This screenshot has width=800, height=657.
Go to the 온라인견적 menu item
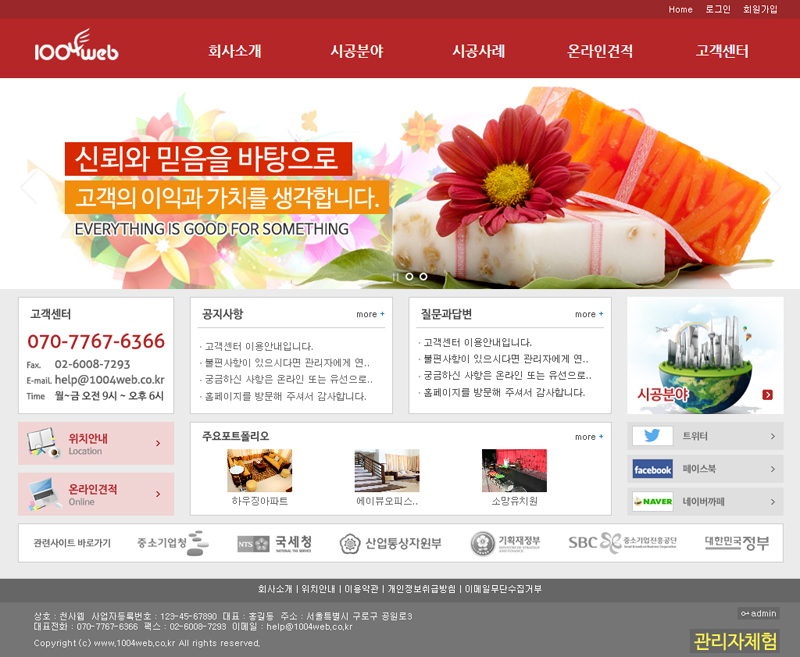(x=600, y=51)
